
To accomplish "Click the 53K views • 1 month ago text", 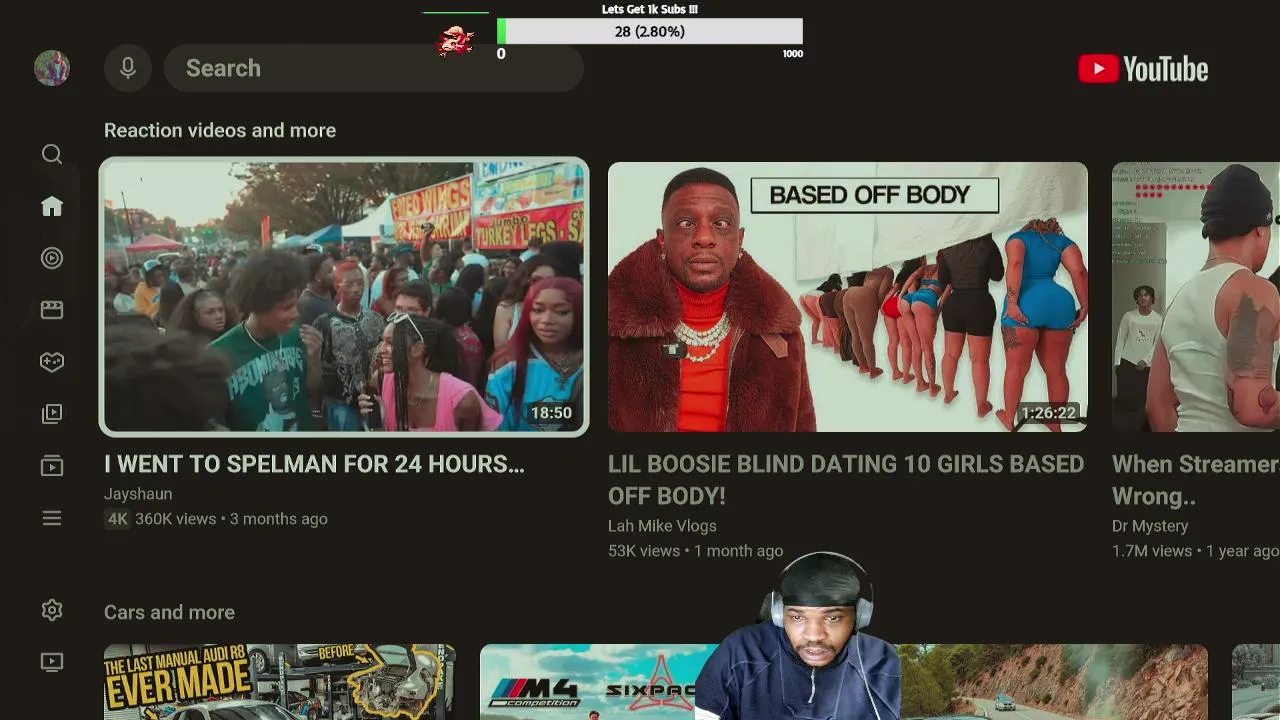I will click(x=695, y=551).
